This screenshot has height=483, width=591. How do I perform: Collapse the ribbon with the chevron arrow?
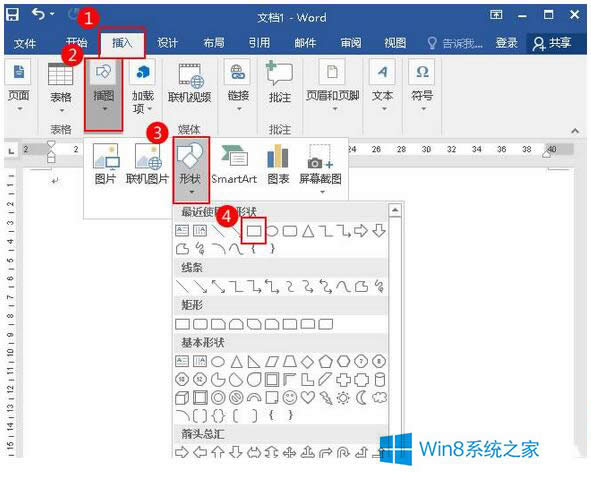(575, 131)
